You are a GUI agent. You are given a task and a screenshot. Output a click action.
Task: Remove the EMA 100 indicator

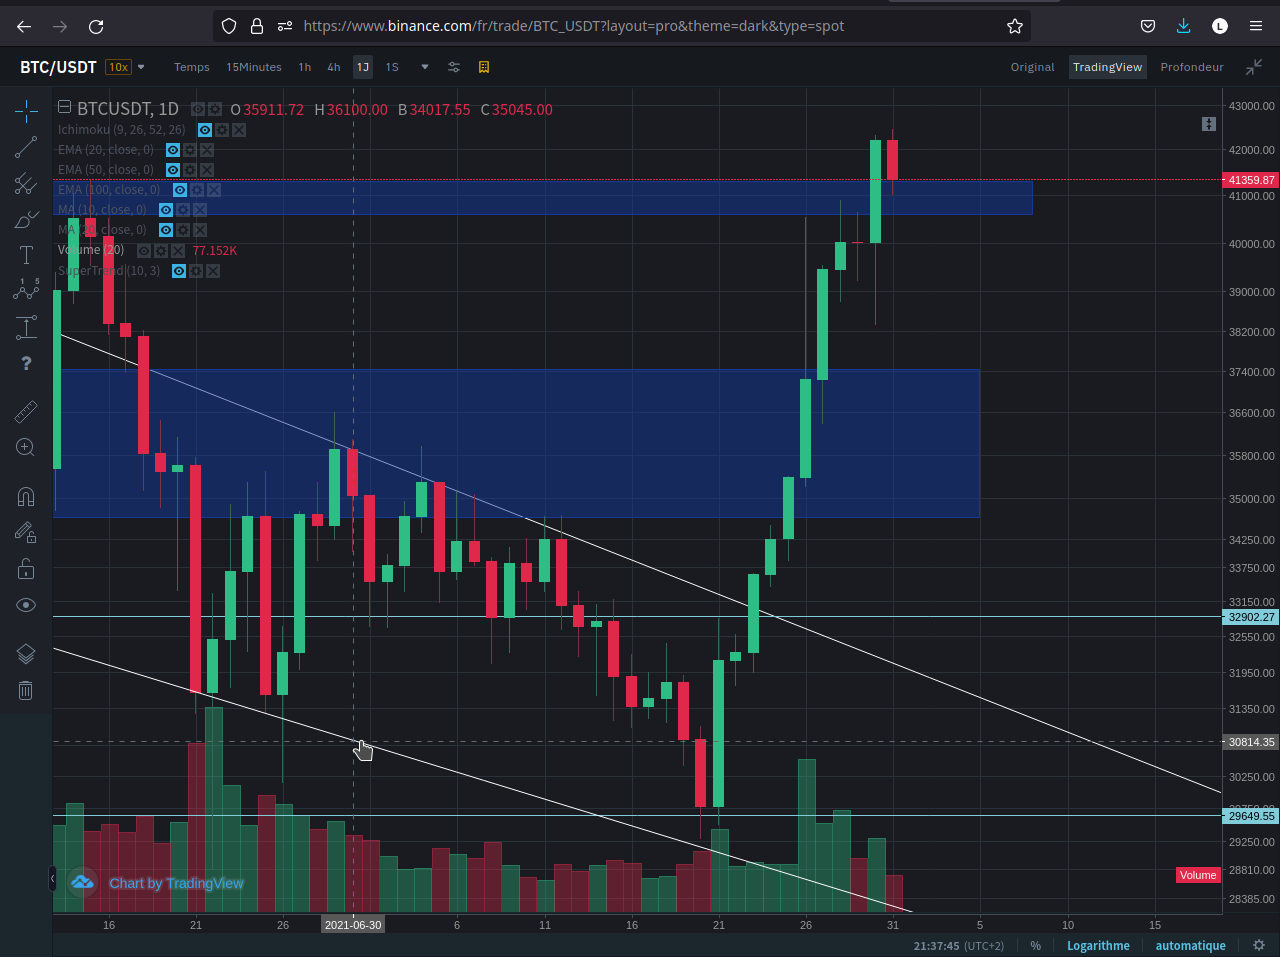point(214,190)
